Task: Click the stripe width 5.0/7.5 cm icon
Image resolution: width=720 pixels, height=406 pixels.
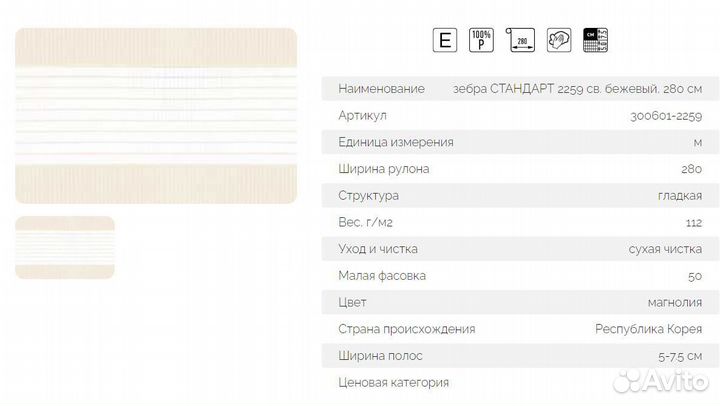Action: [x=596, y=40]
